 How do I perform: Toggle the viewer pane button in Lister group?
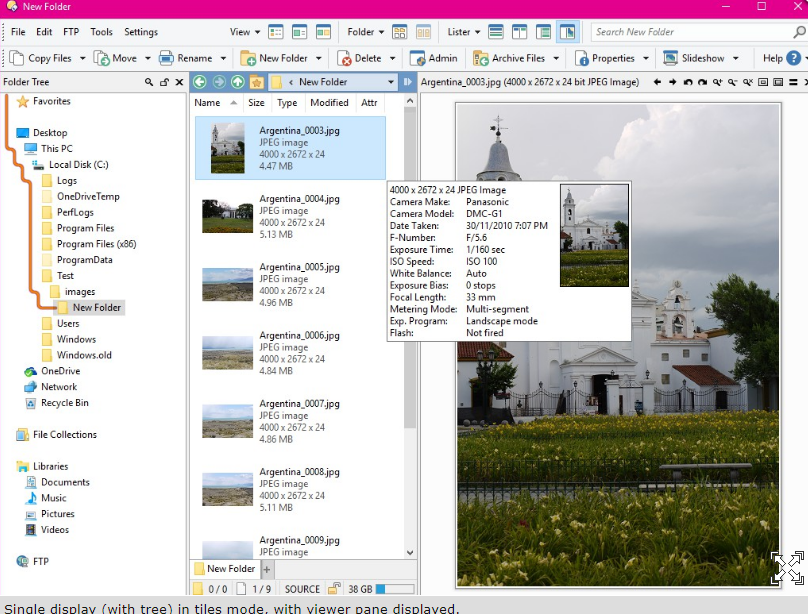coord(567,32)
